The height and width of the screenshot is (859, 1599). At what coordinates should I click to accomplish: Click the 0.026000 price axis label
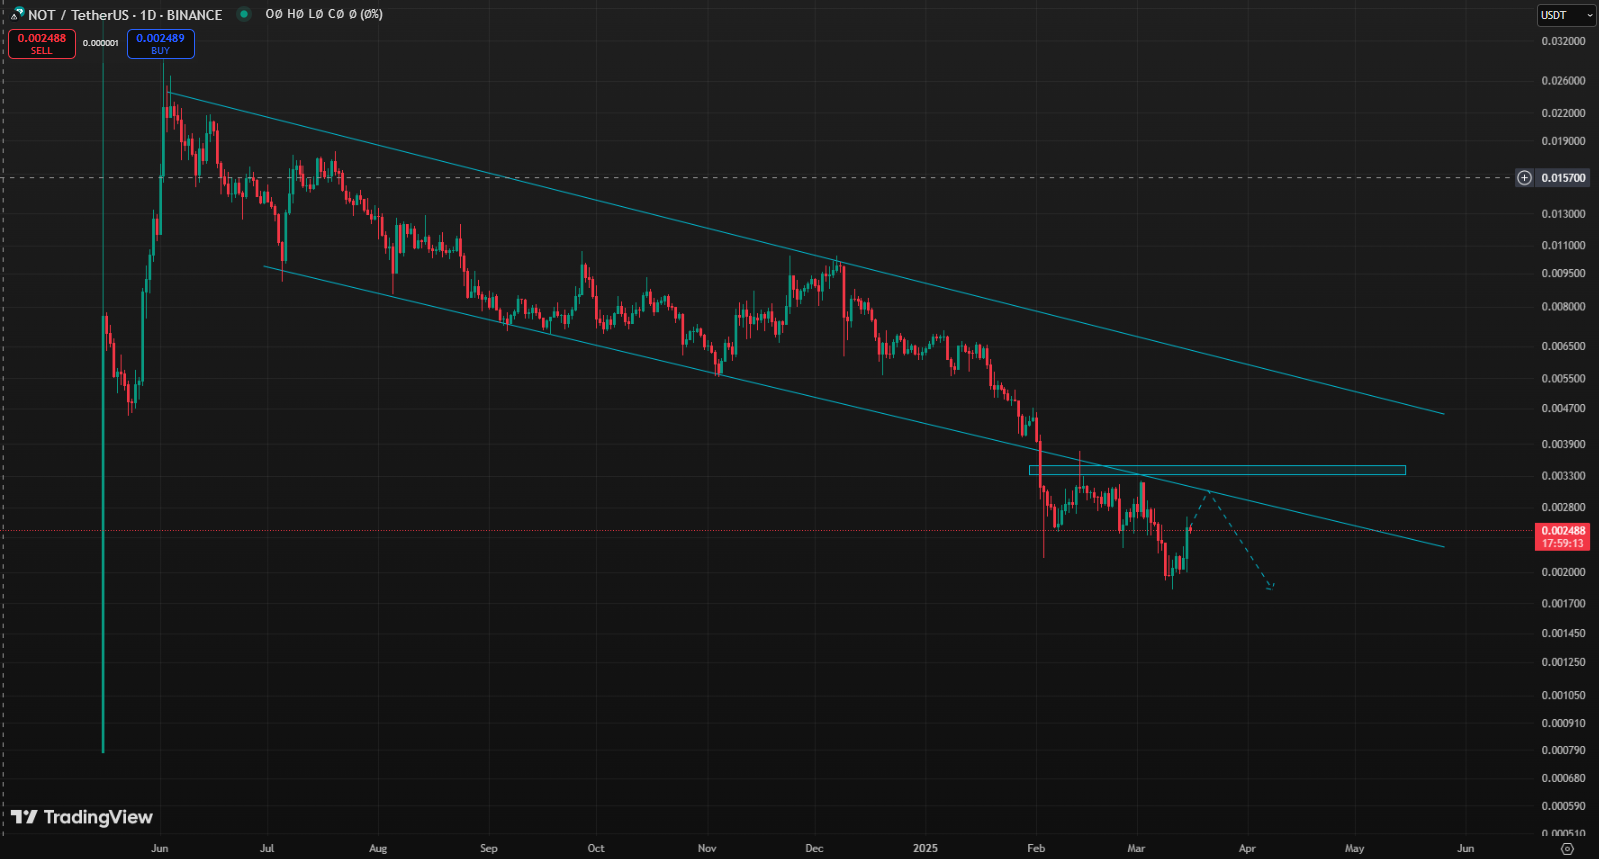point(1563,81)
